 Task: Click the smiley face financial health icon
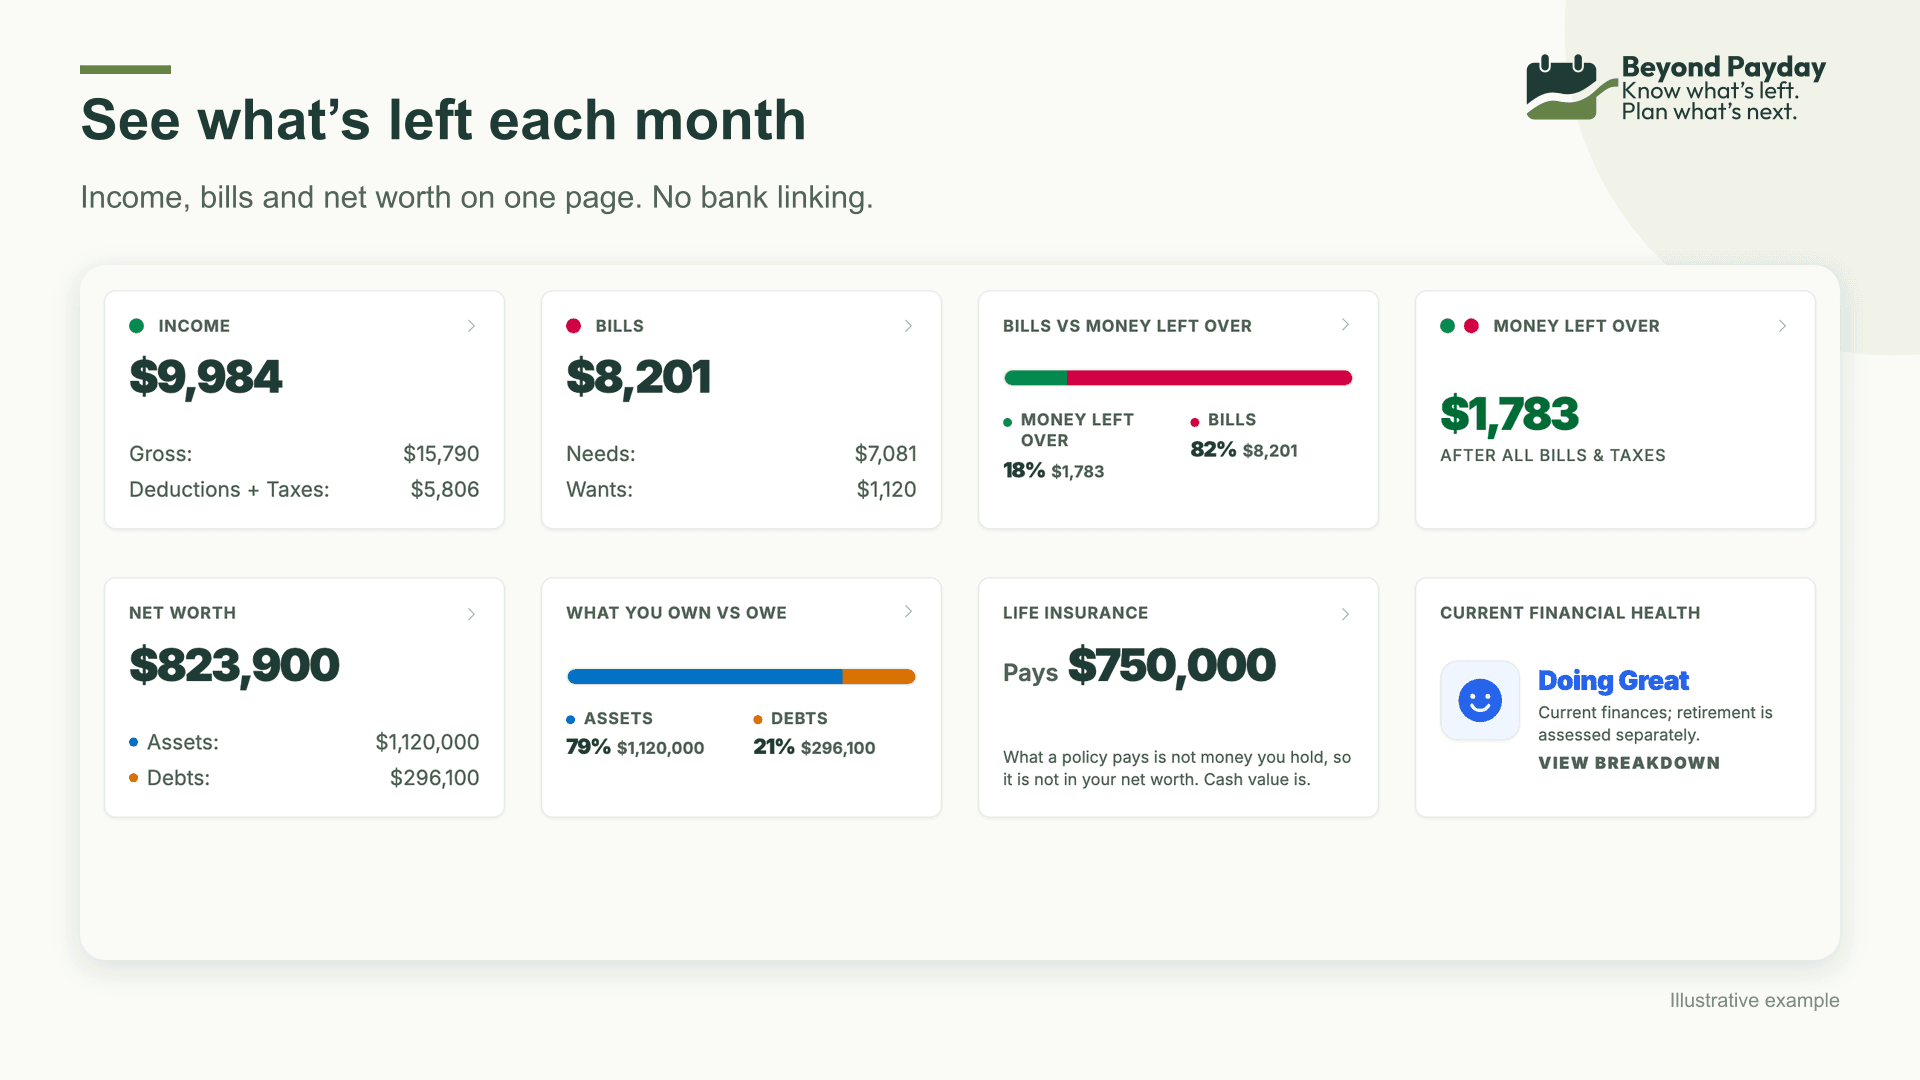[x=1480, y=700]
